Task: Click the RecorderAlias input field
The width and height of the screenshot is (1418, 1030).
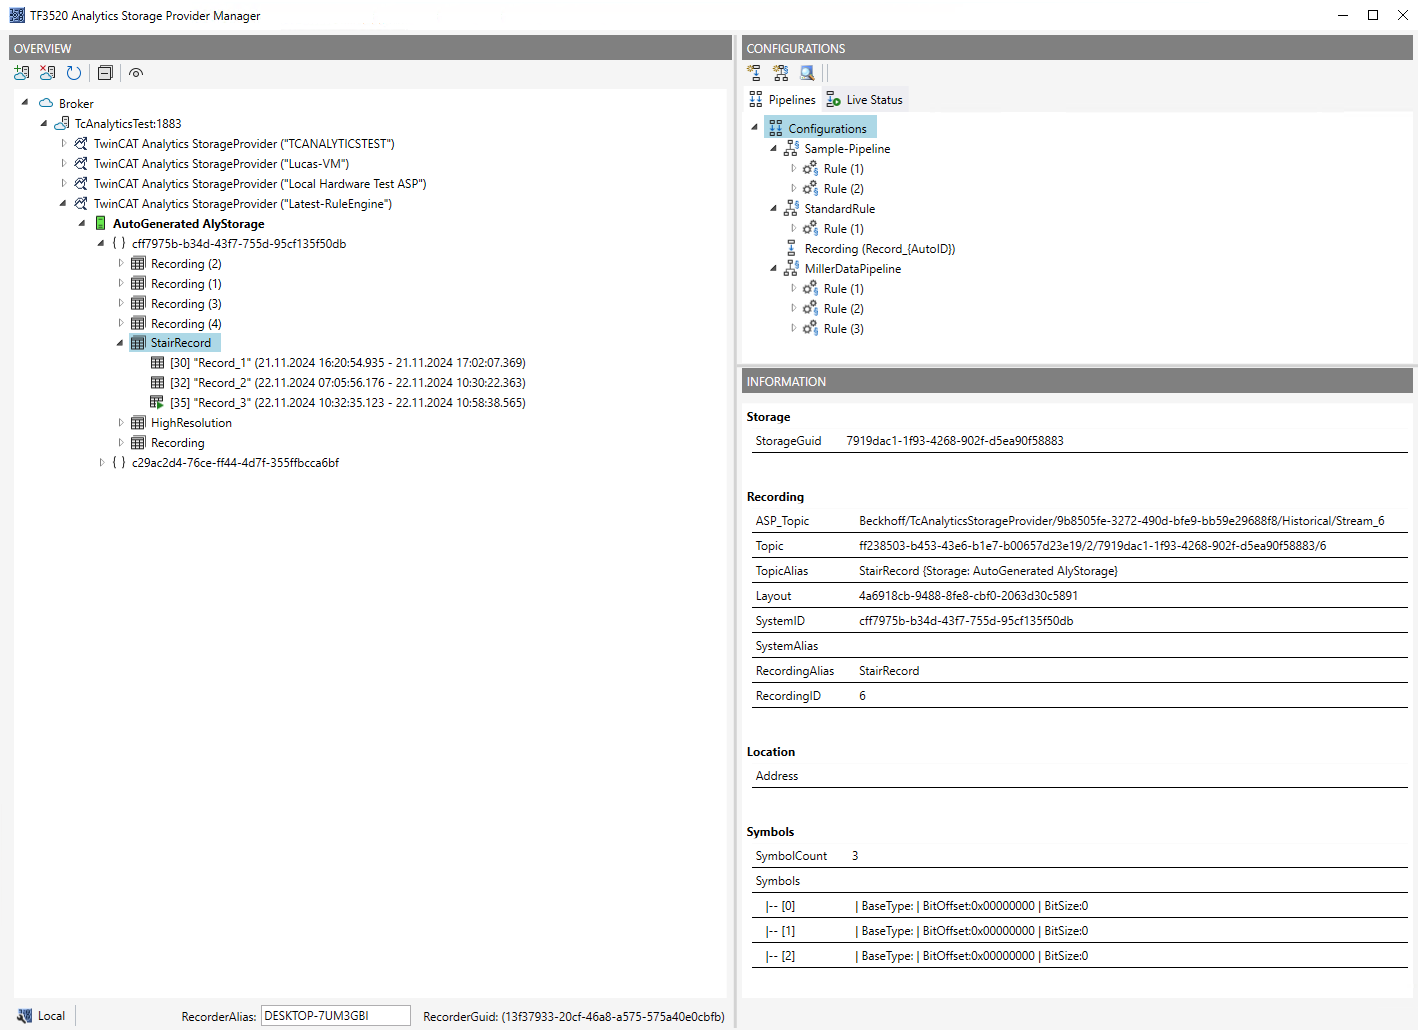Action: tap(336, 1016)
